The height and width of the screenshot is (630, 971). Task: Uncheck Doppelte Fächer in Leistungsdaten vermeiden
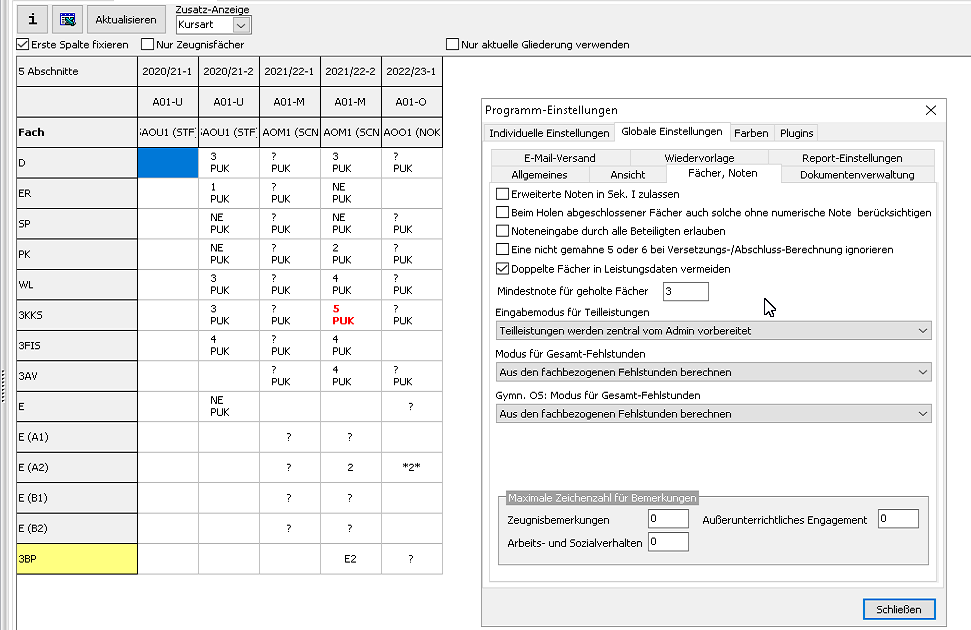(x=502, y=269)
